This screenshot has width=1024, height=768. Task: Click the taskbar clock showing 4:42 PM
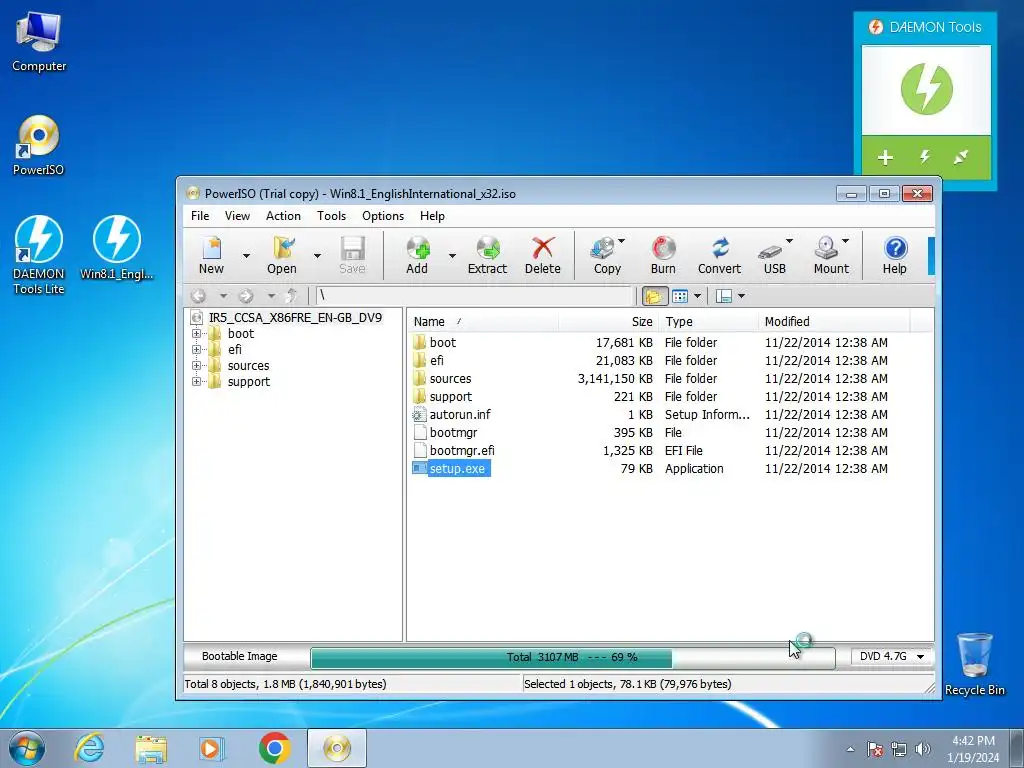coord(973,749)
